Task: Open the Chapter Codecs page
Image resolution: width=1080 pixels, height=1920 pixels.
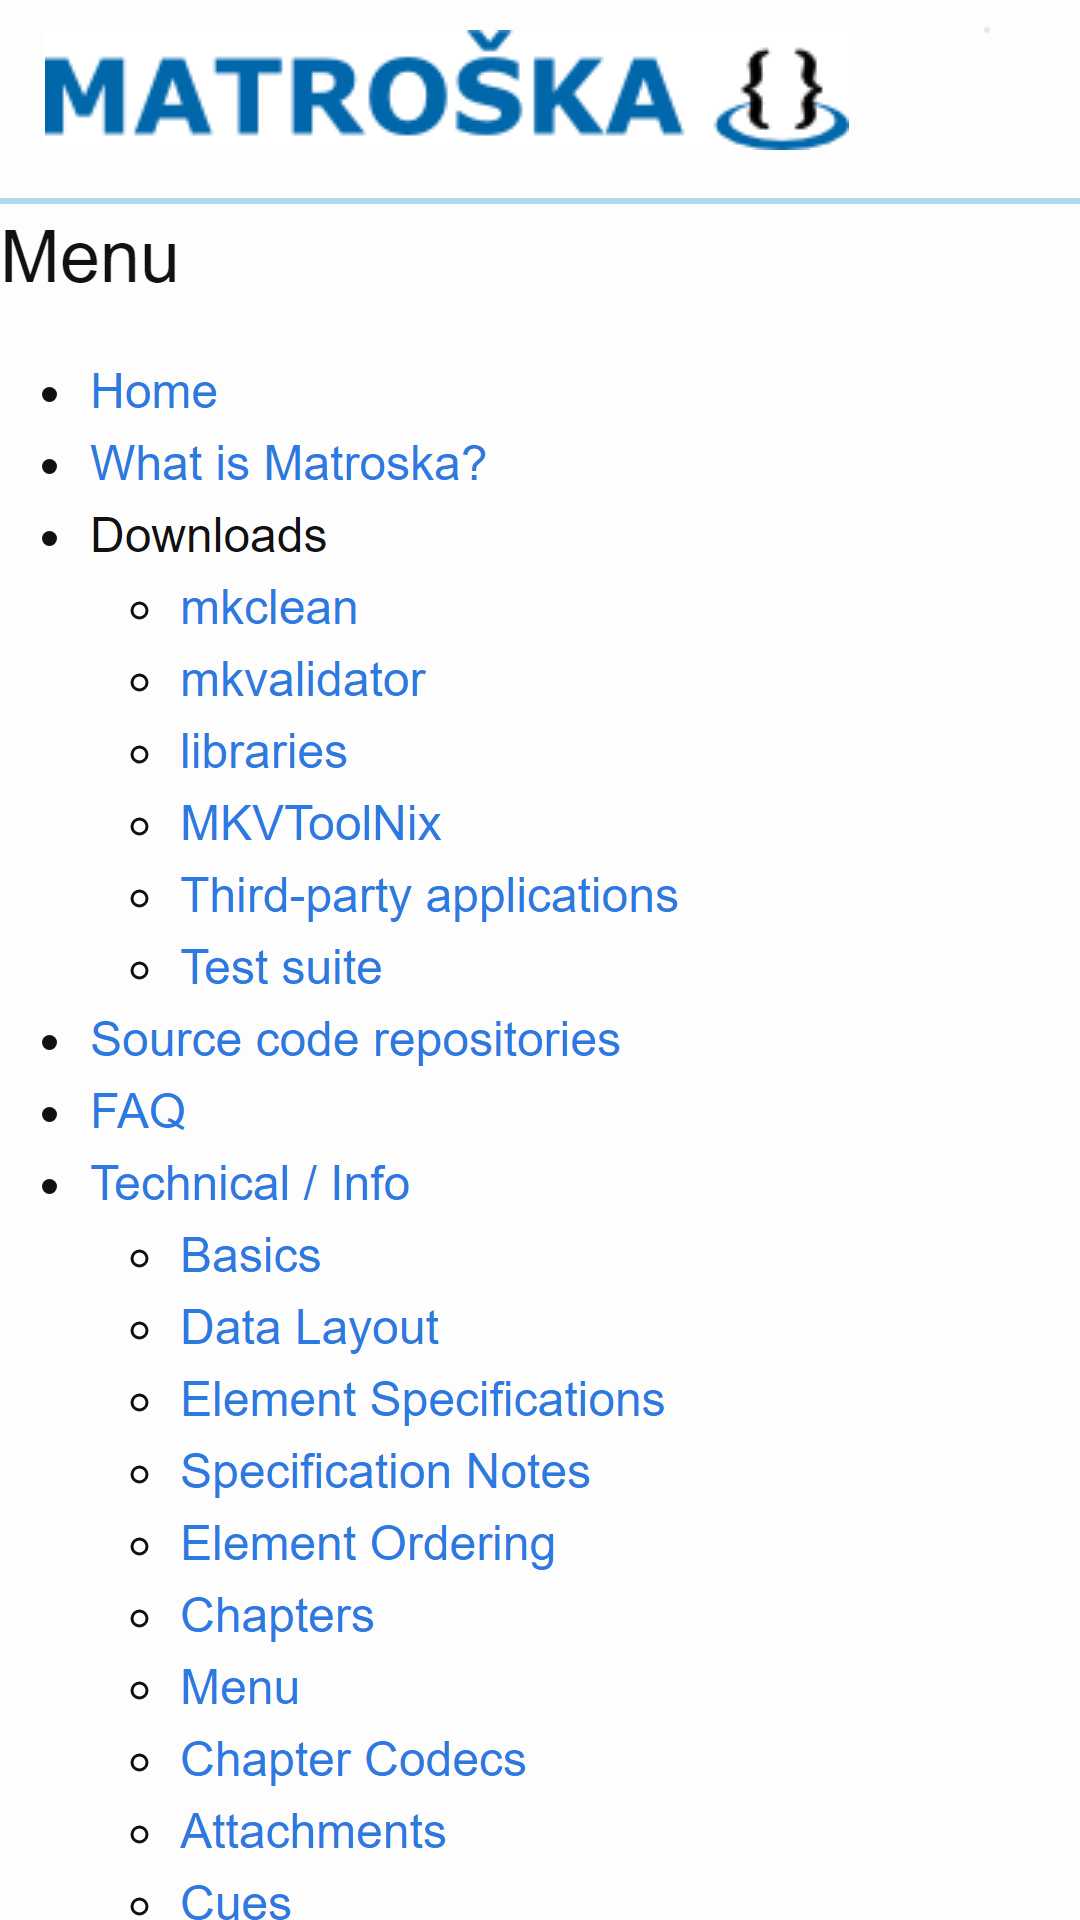Action: 353,1760
